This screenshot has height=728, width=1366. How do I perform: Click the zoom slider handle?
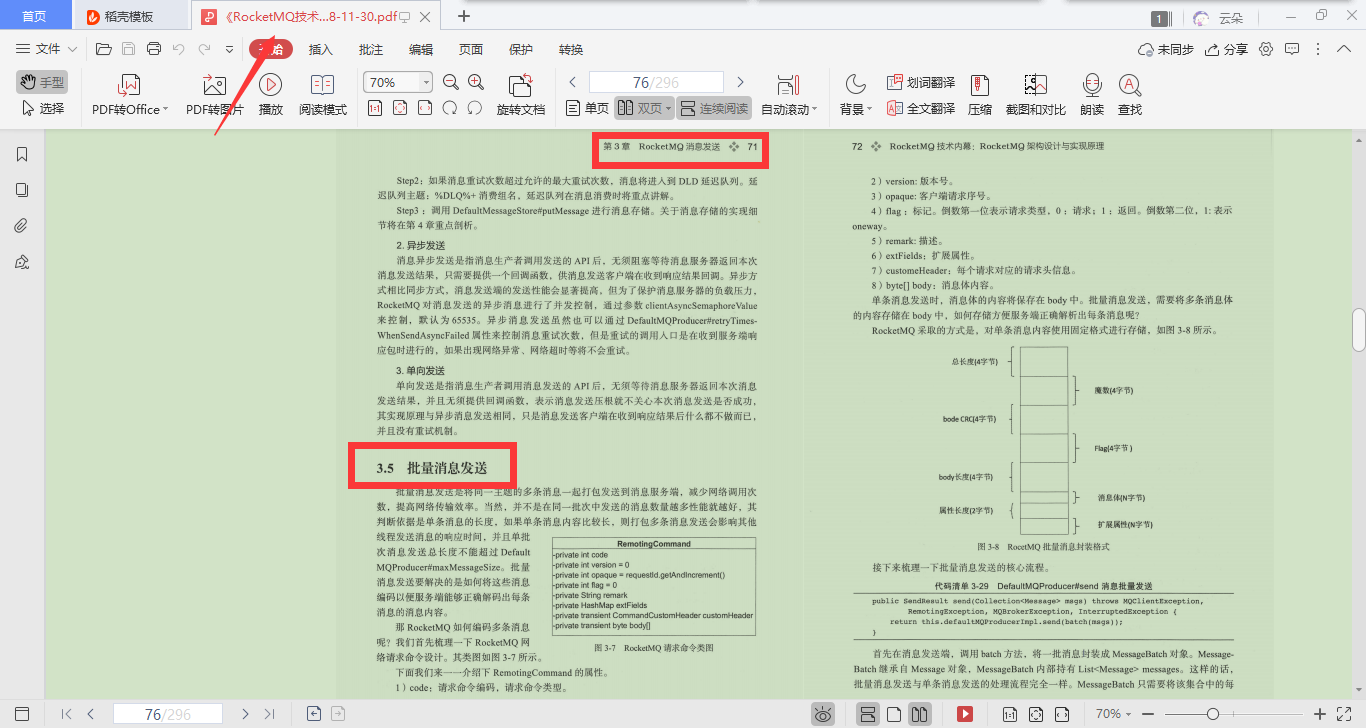coord(1212,714)
